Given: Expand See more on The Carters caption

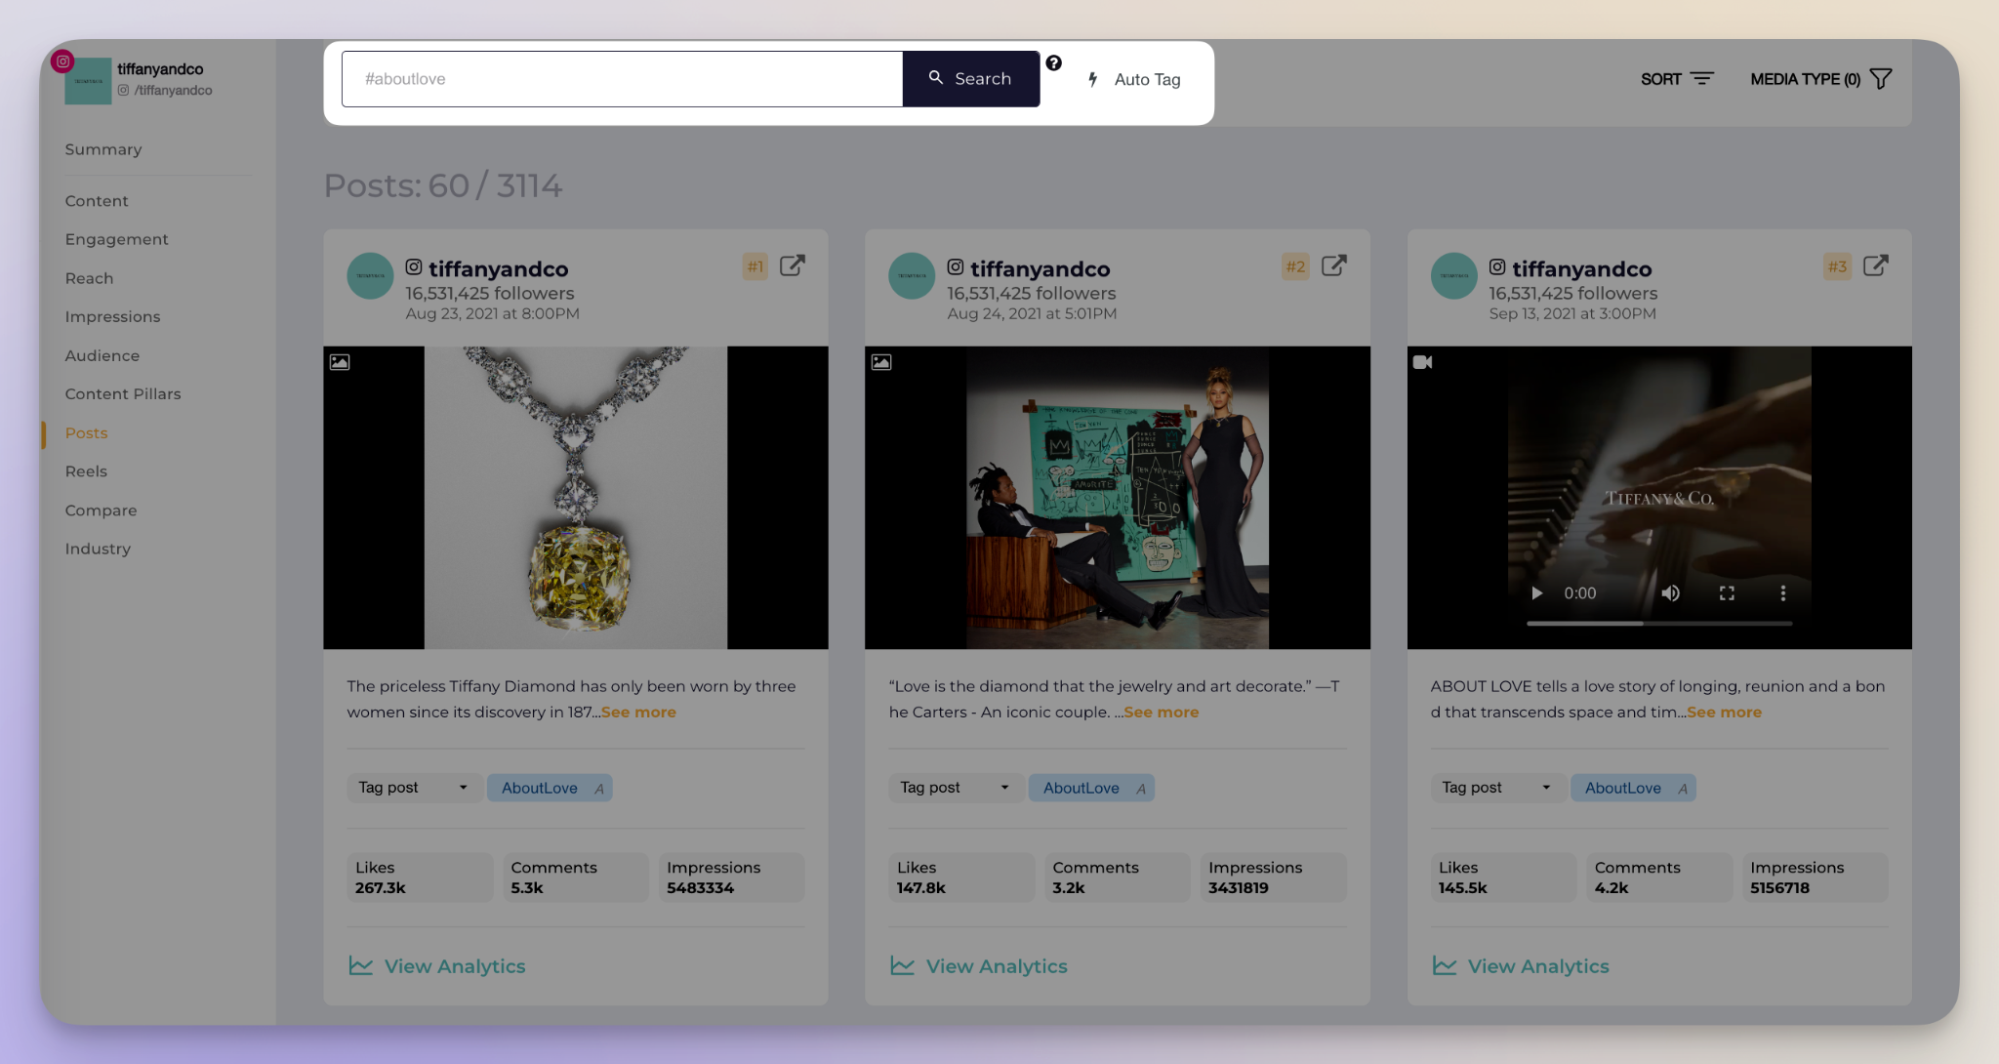Looking at the screenshot, I should pyautogui.click(x=1161, y=712).
